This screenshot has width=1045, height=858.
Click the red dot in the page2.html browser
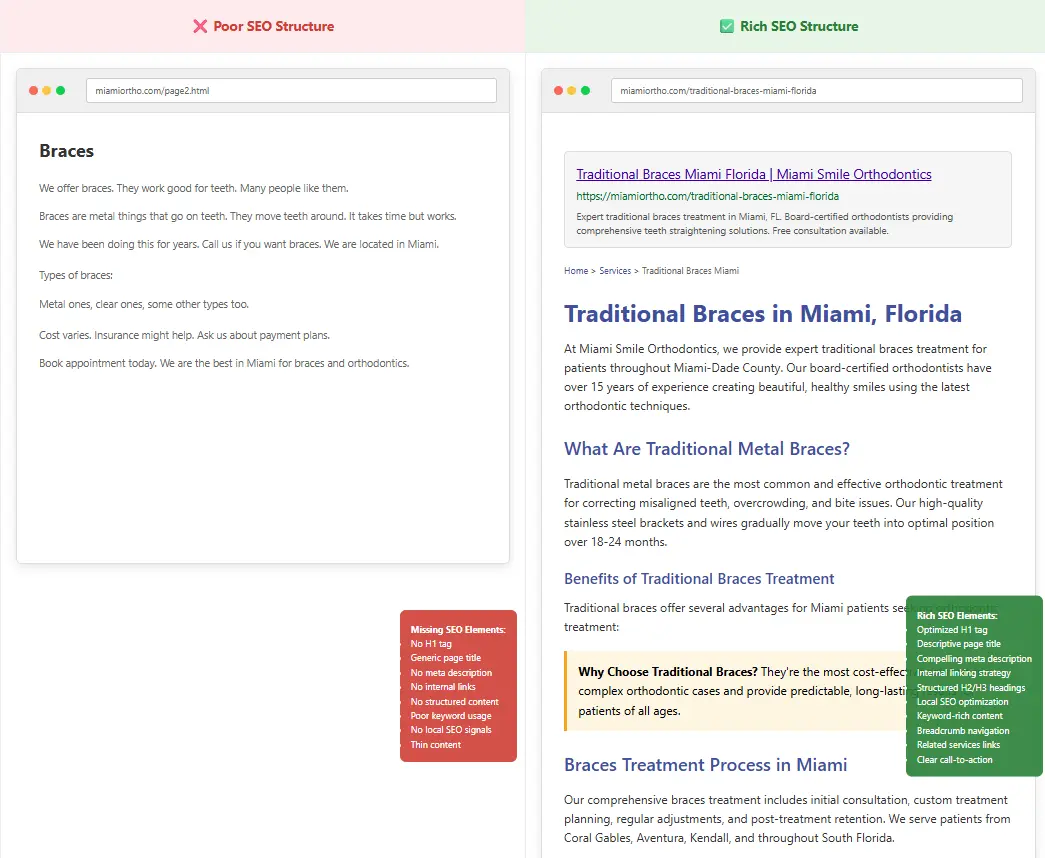click(x=33, y=91)
